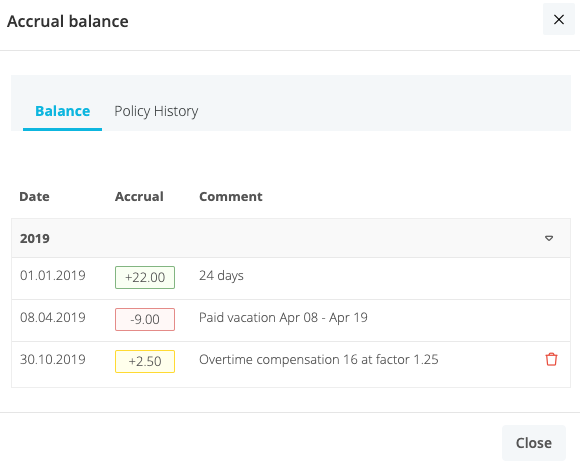Select the Balance tab

pos(63,111)
